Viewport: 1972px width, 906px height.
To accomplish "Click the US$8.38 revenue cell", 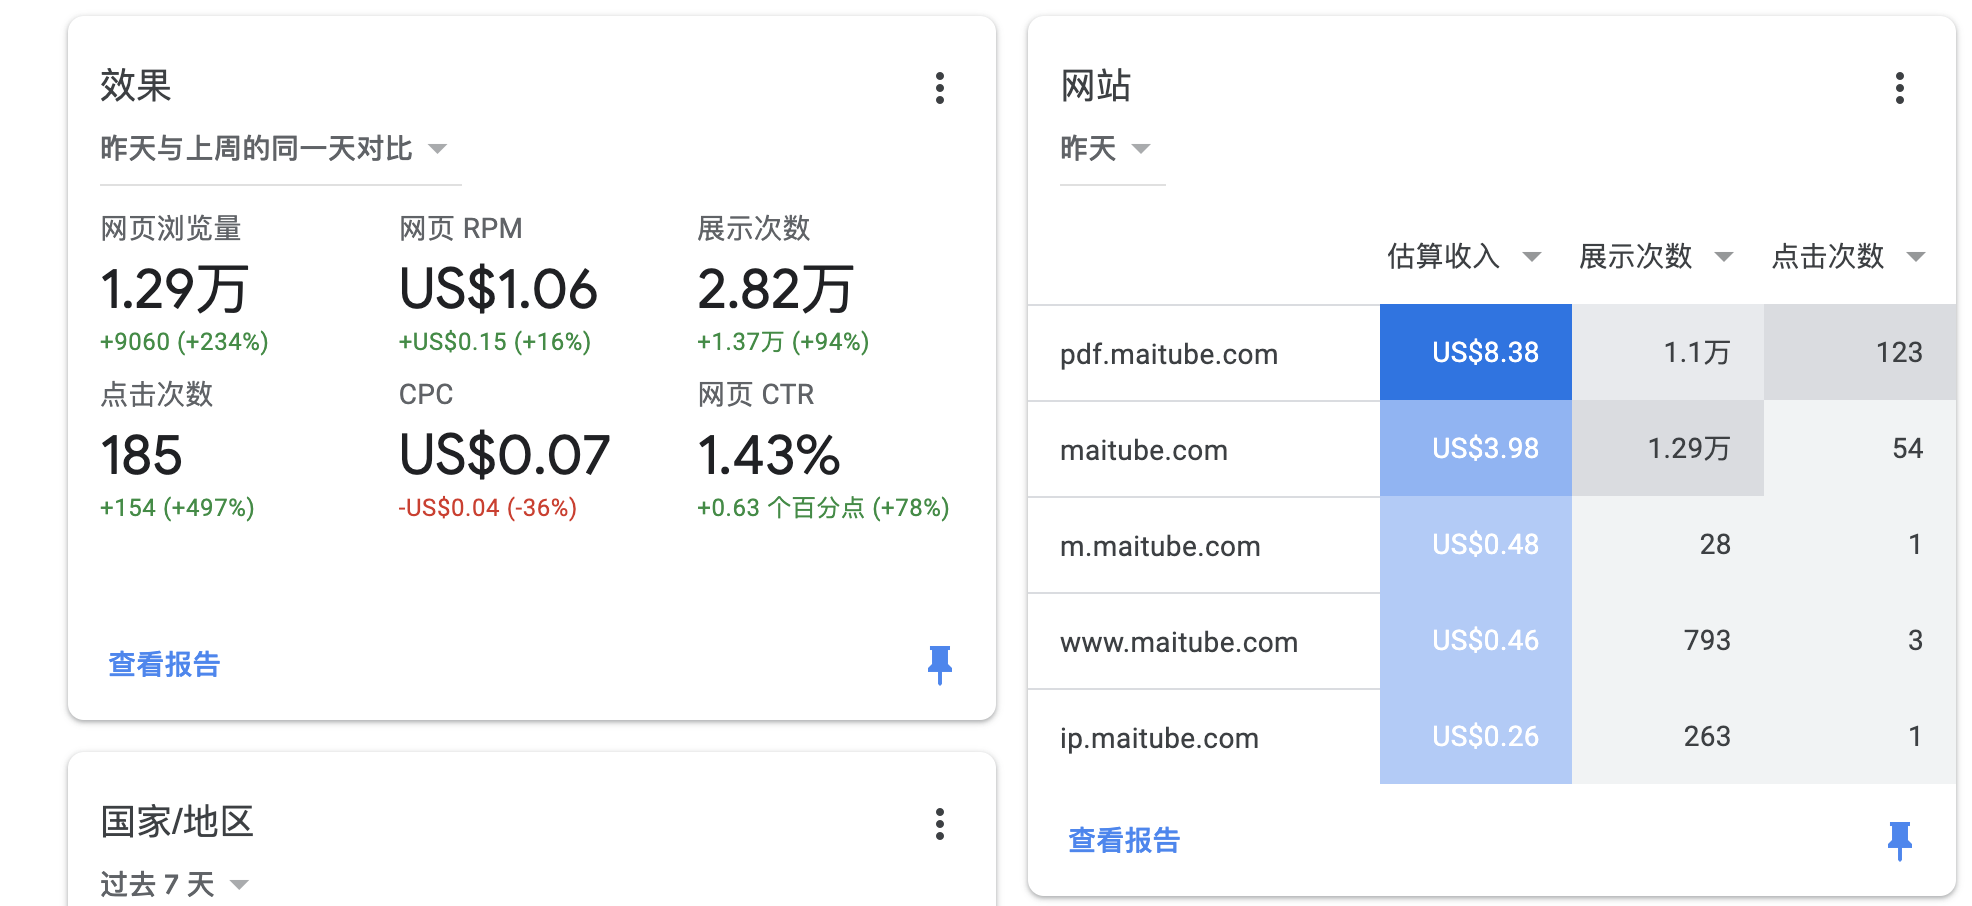I will (1476, 352).
